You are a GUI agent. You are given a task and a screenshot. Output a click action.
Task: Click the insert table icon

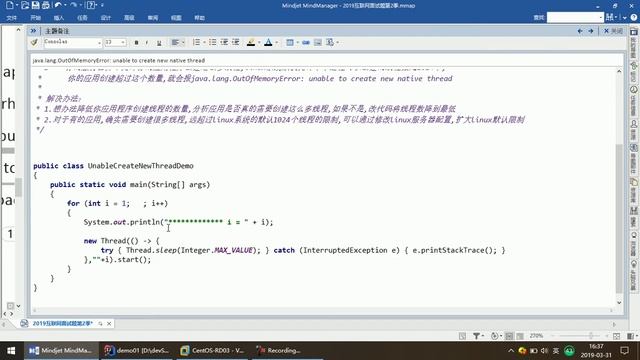point(289,42)
